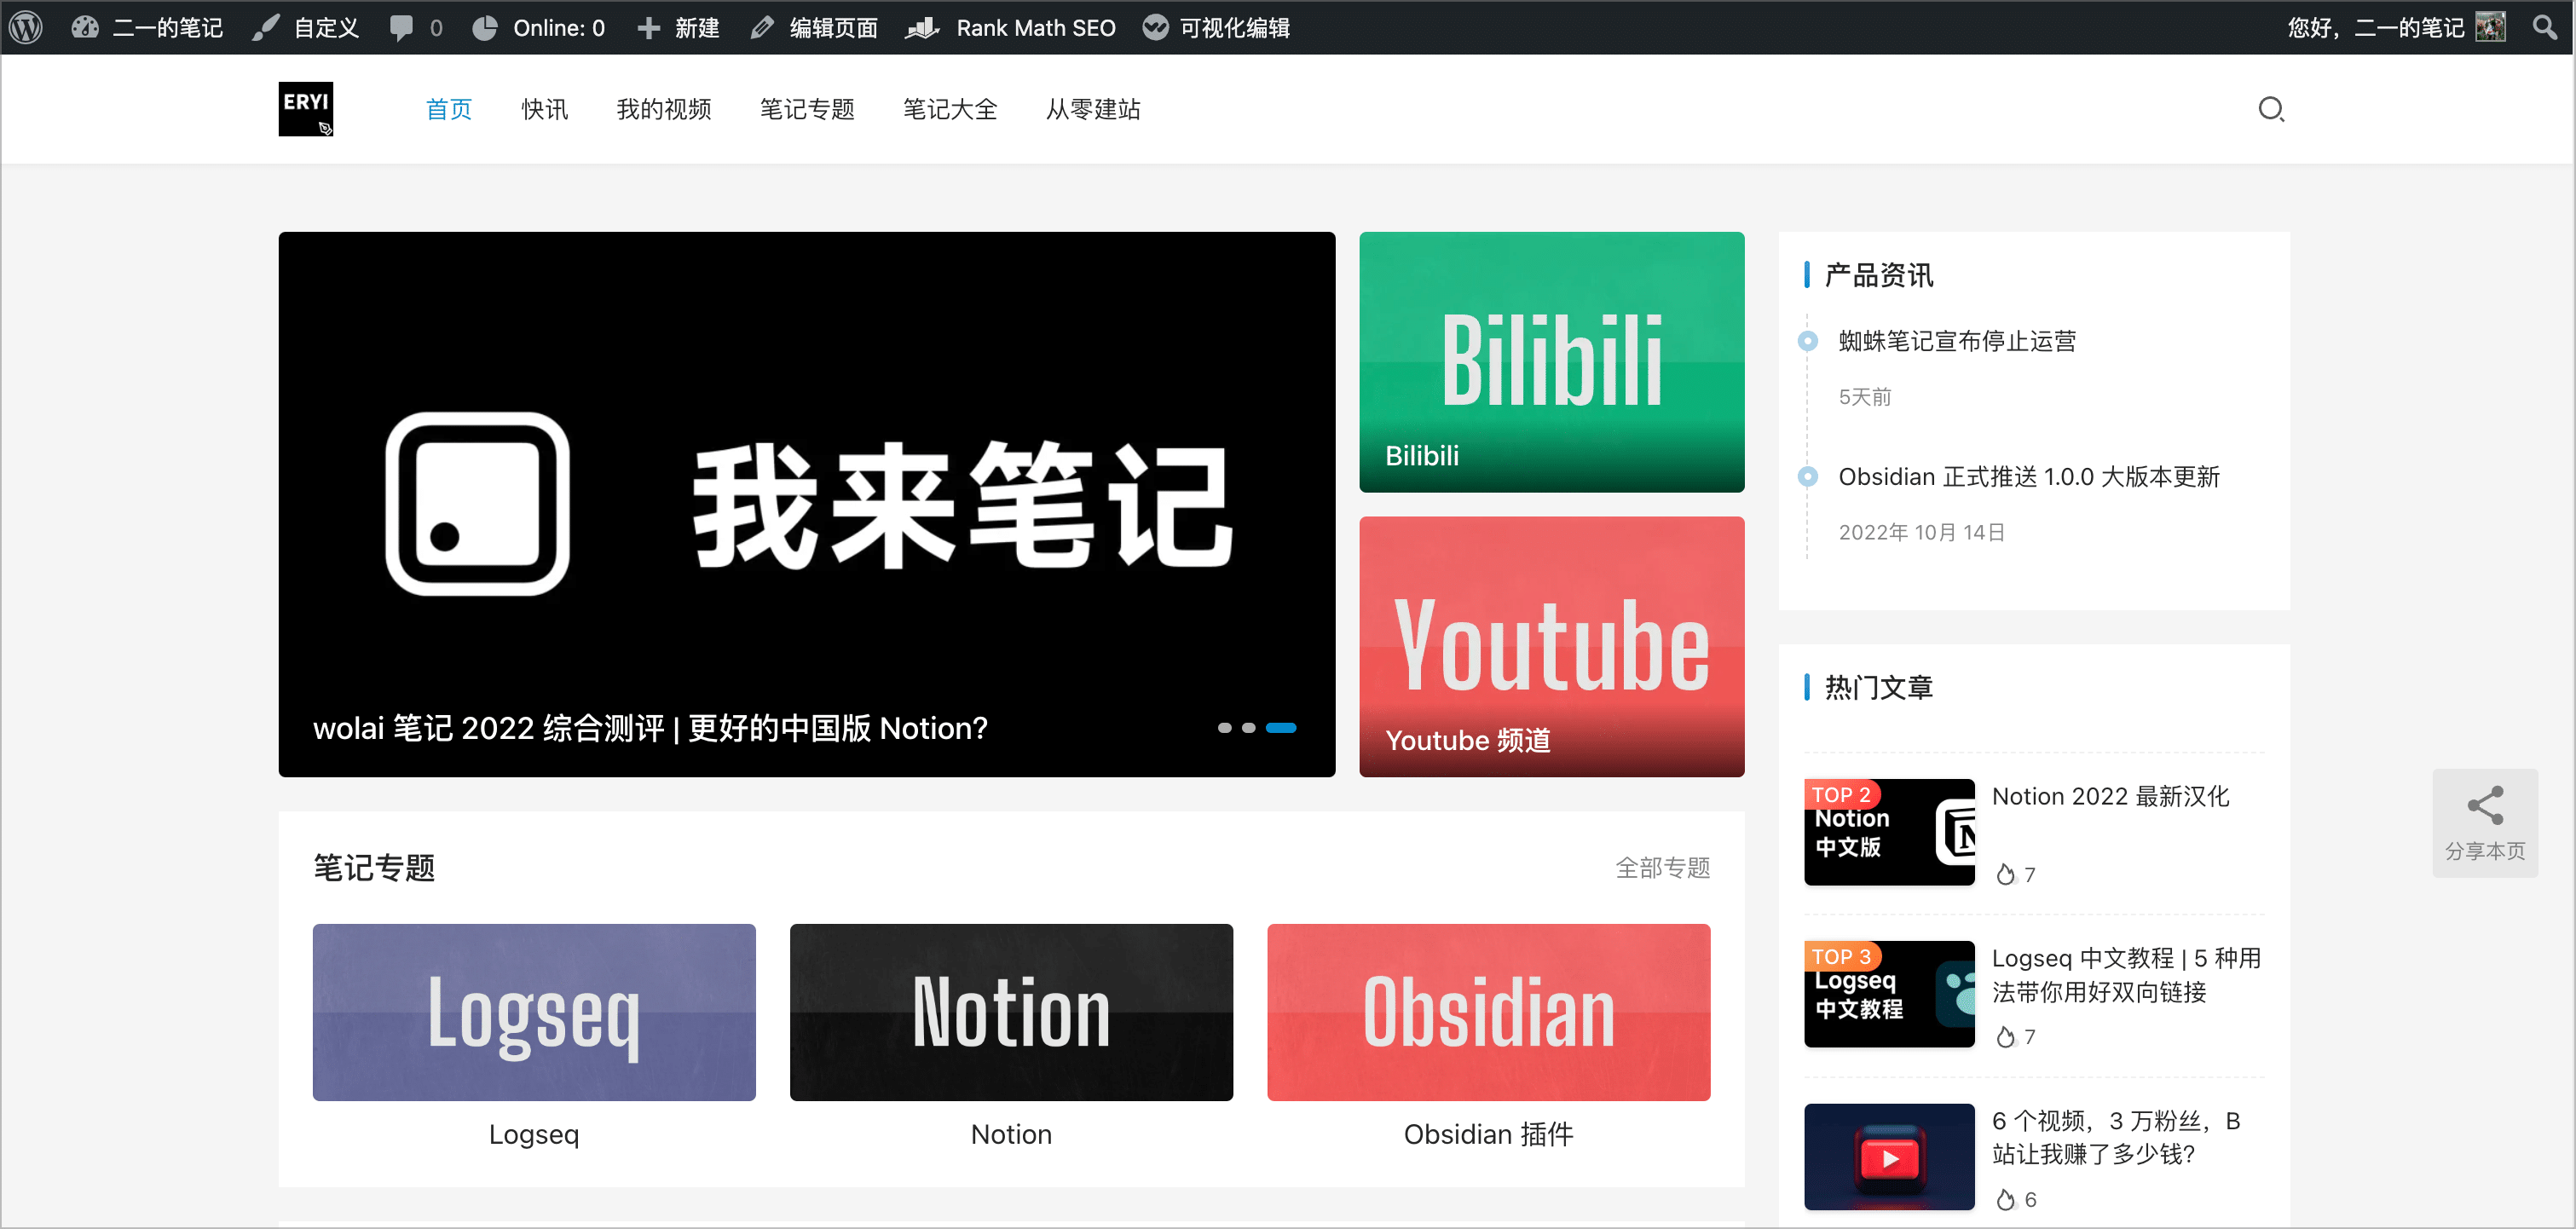Open the 二一的笔记 dashboard link
Screen dimensions: 2576x1229
pos(147,27)
